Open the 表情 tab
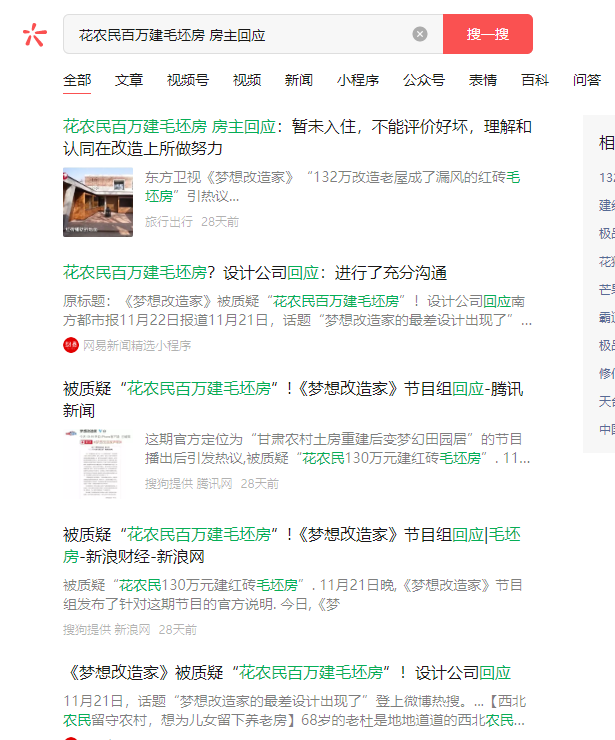The height and width of the screenshot is (740, 615). tap(483, 80)
